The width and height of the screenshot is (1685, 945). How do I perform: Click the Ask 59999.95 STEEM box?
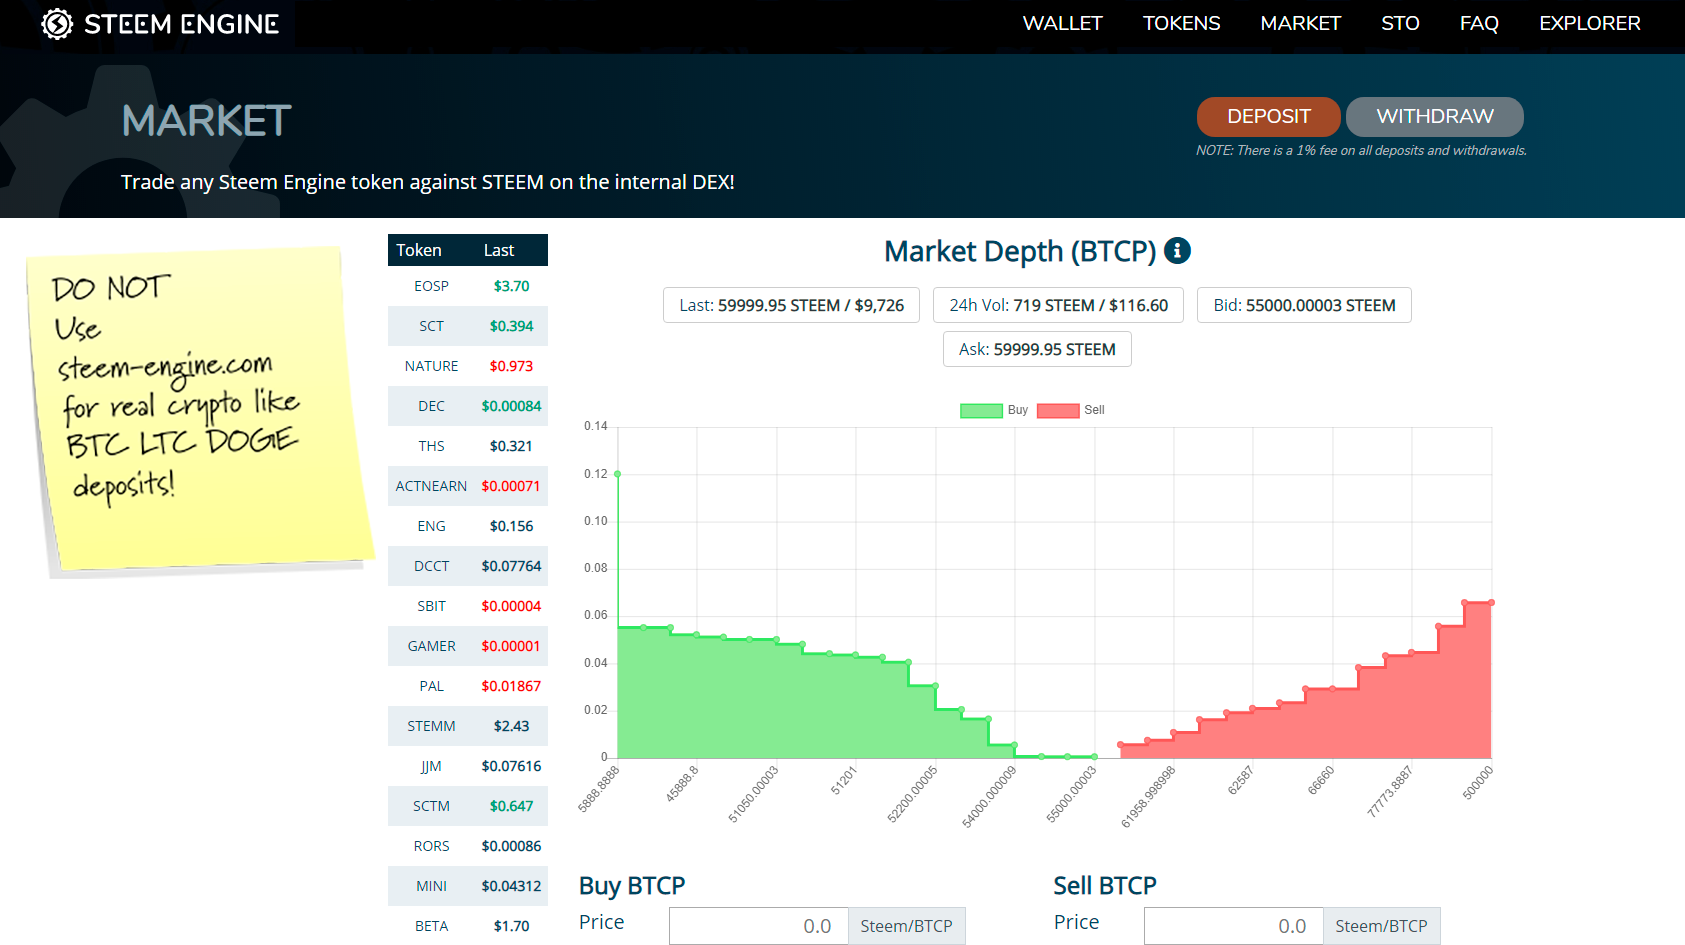tap(1037, 349)
